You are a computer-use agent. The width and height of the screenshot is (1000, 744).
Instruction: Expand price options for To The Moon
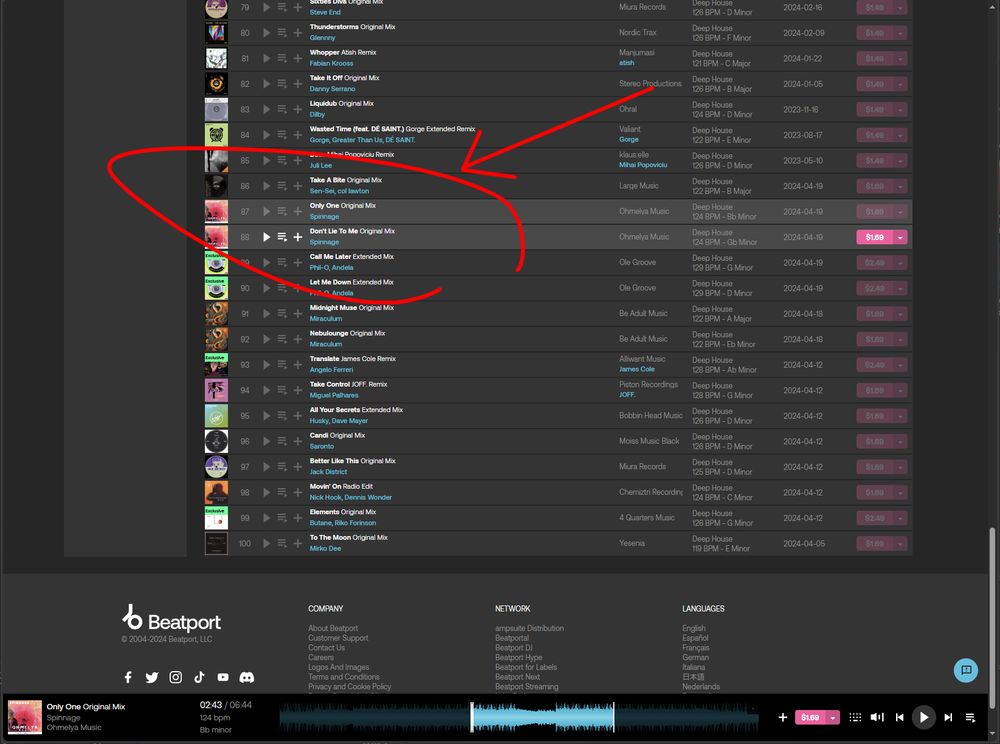(x=900, y=543)
